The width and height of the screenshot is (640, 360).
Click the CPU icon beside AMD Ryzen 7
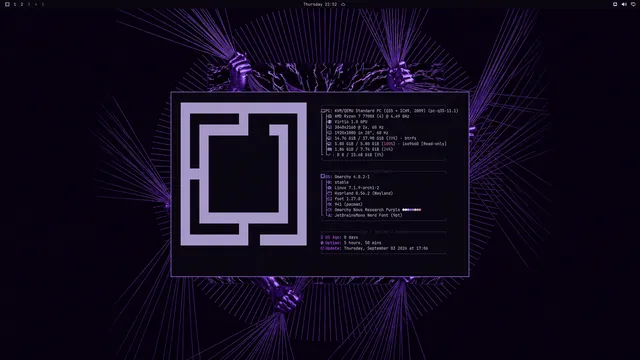[x=330, y=116]
